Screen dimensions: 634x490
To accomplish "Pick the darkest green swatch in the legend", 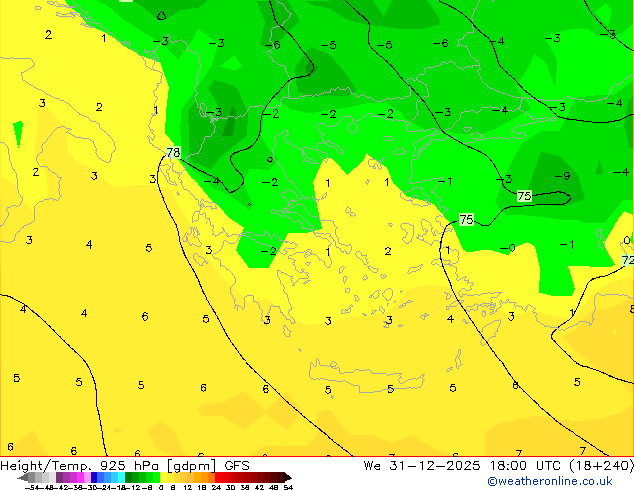I will (129, 478).
